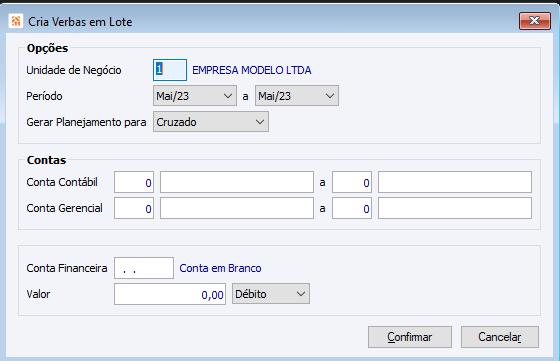Image resolution: width=560 pixels, height=361 pixels.
Task: Click the Cancelar button
Action: [500, 337]
